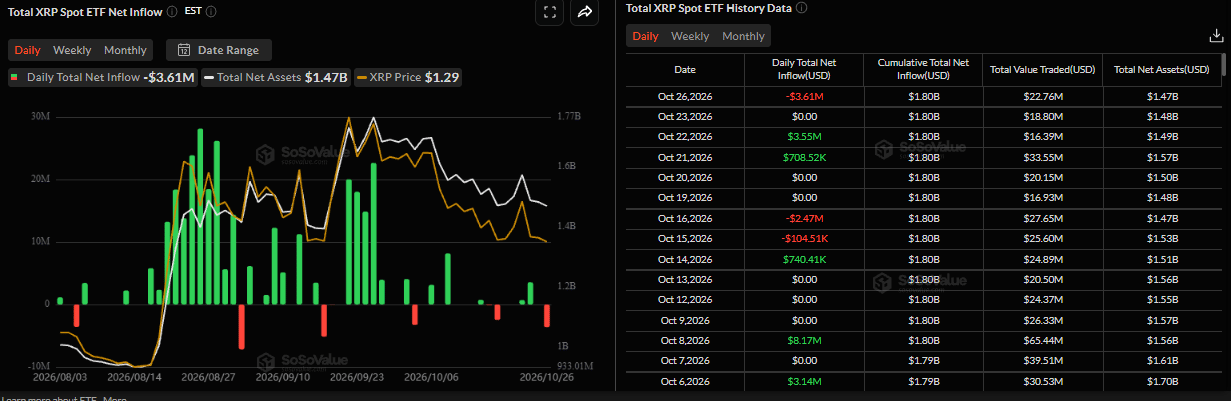Click the $3.55M inflow value for Oct 22
The height and width of the screenshot is (401, 1231).
pyautogui.click(x=804, y=137)
